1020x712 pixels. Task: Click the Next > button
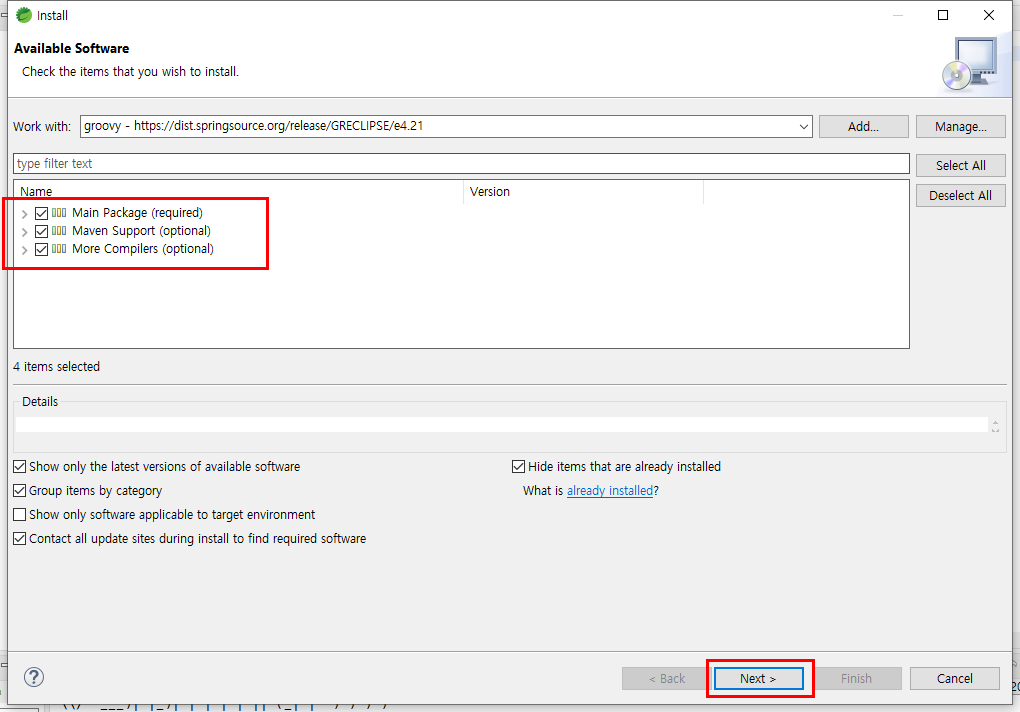click(758, 679)
